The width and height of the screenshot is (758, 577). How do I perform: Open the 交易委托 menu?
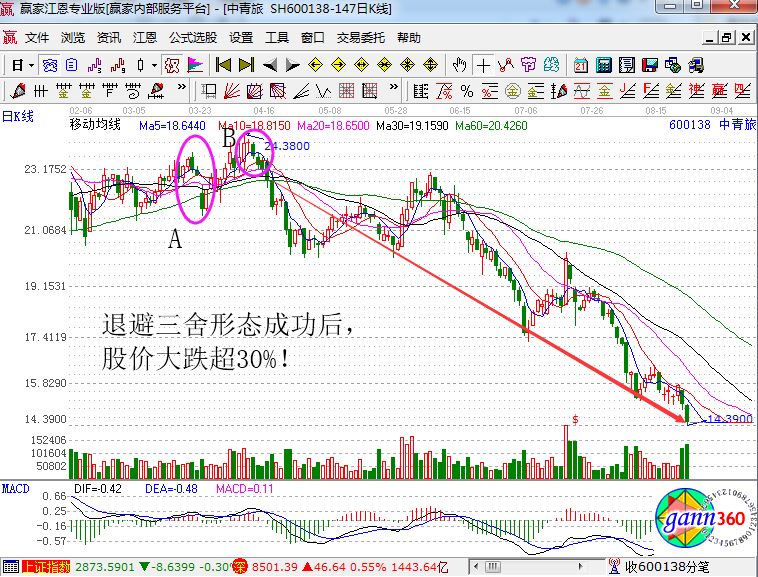coord(360,38)
